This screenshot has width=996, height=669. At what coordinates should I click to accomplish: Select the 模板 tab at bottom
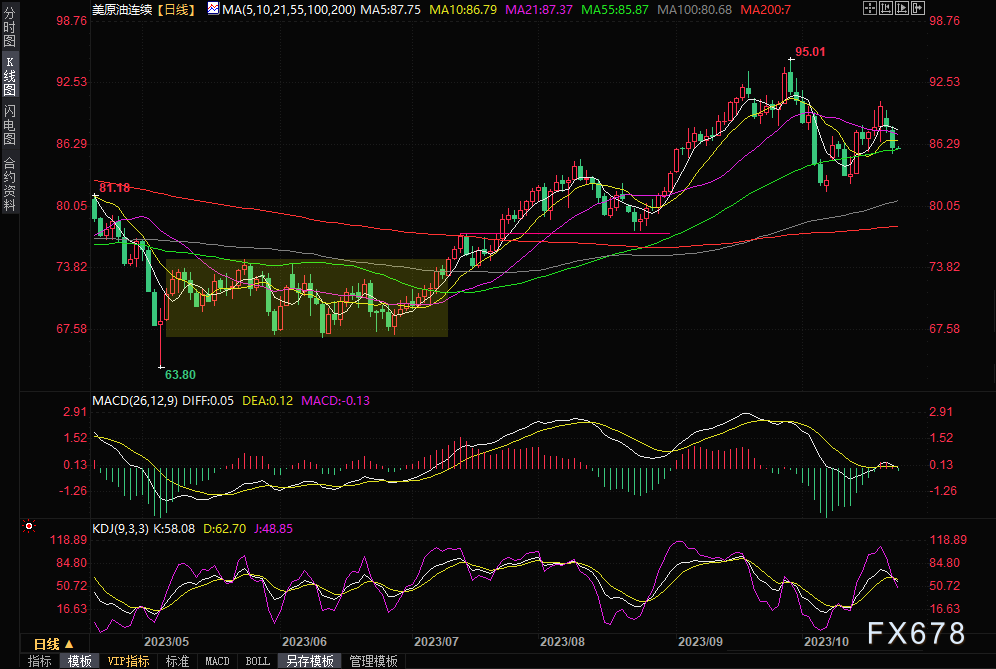coord(80,661)
